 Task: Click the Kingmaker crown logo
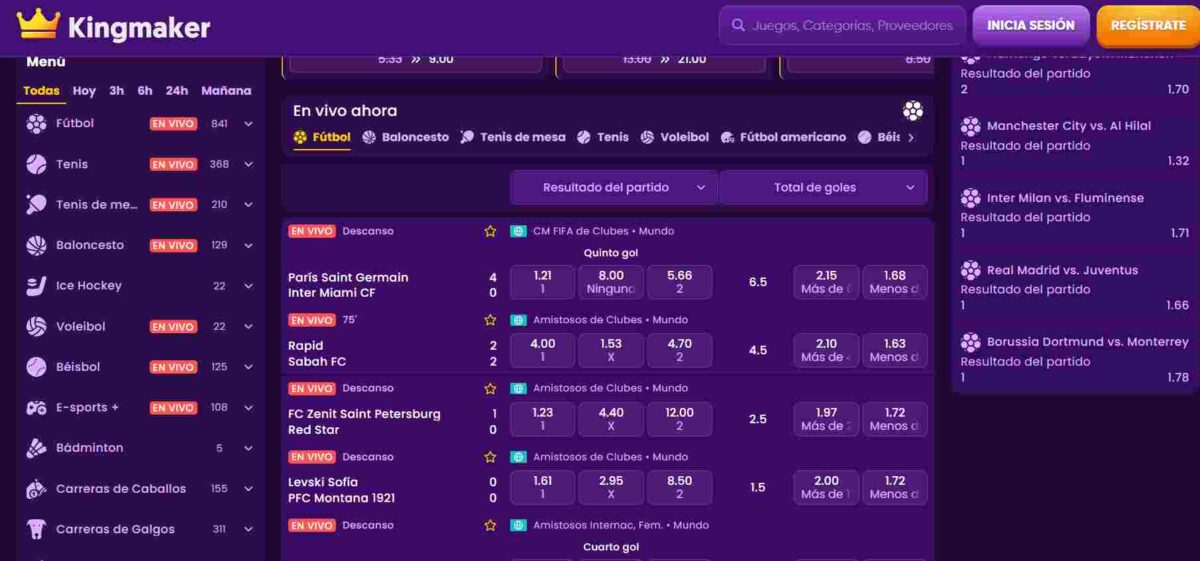coord(38,25)
